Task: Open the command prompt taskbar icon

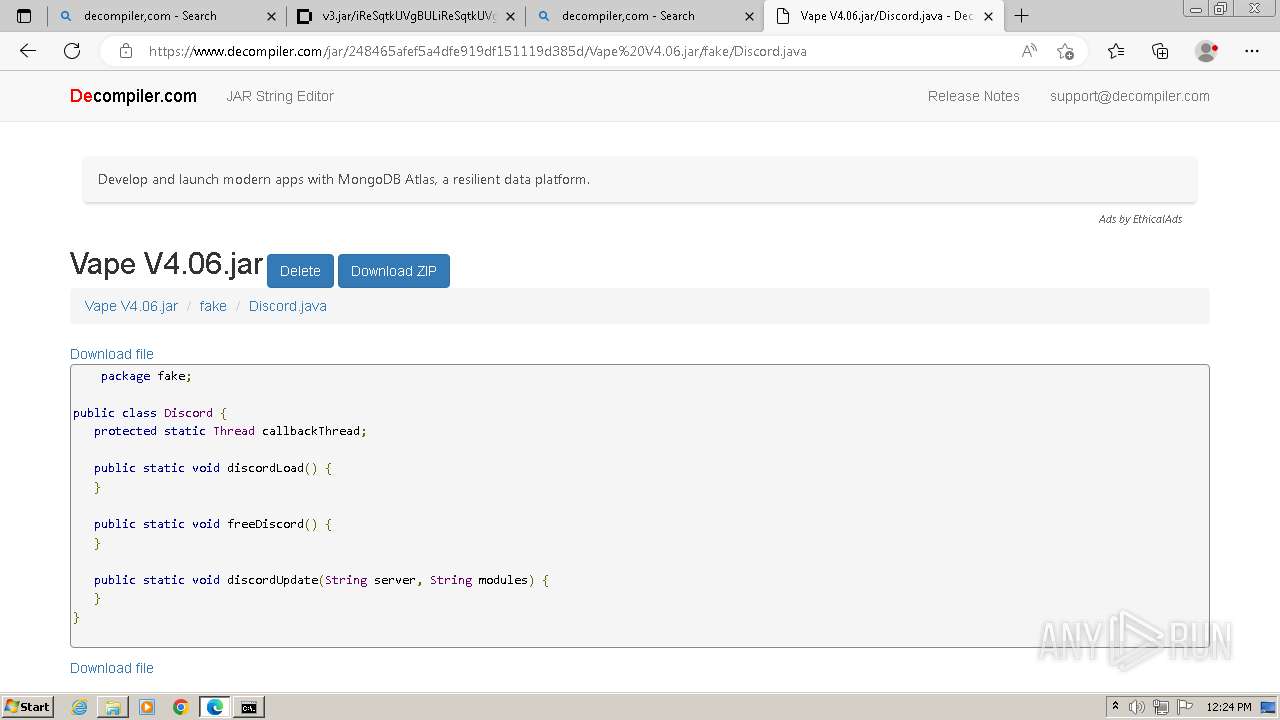Action: (249, 707)
